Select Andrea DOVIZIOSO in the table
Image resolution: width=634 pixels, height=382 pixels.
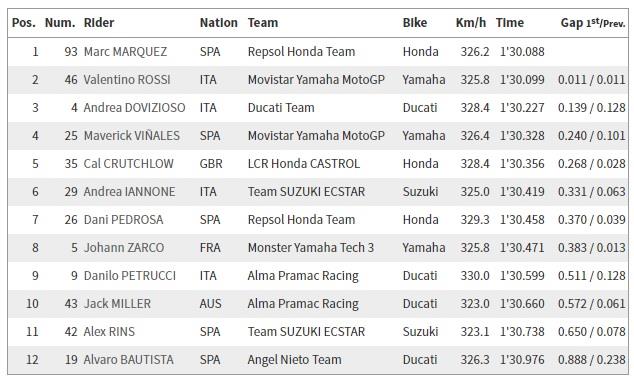coord(134,108)
